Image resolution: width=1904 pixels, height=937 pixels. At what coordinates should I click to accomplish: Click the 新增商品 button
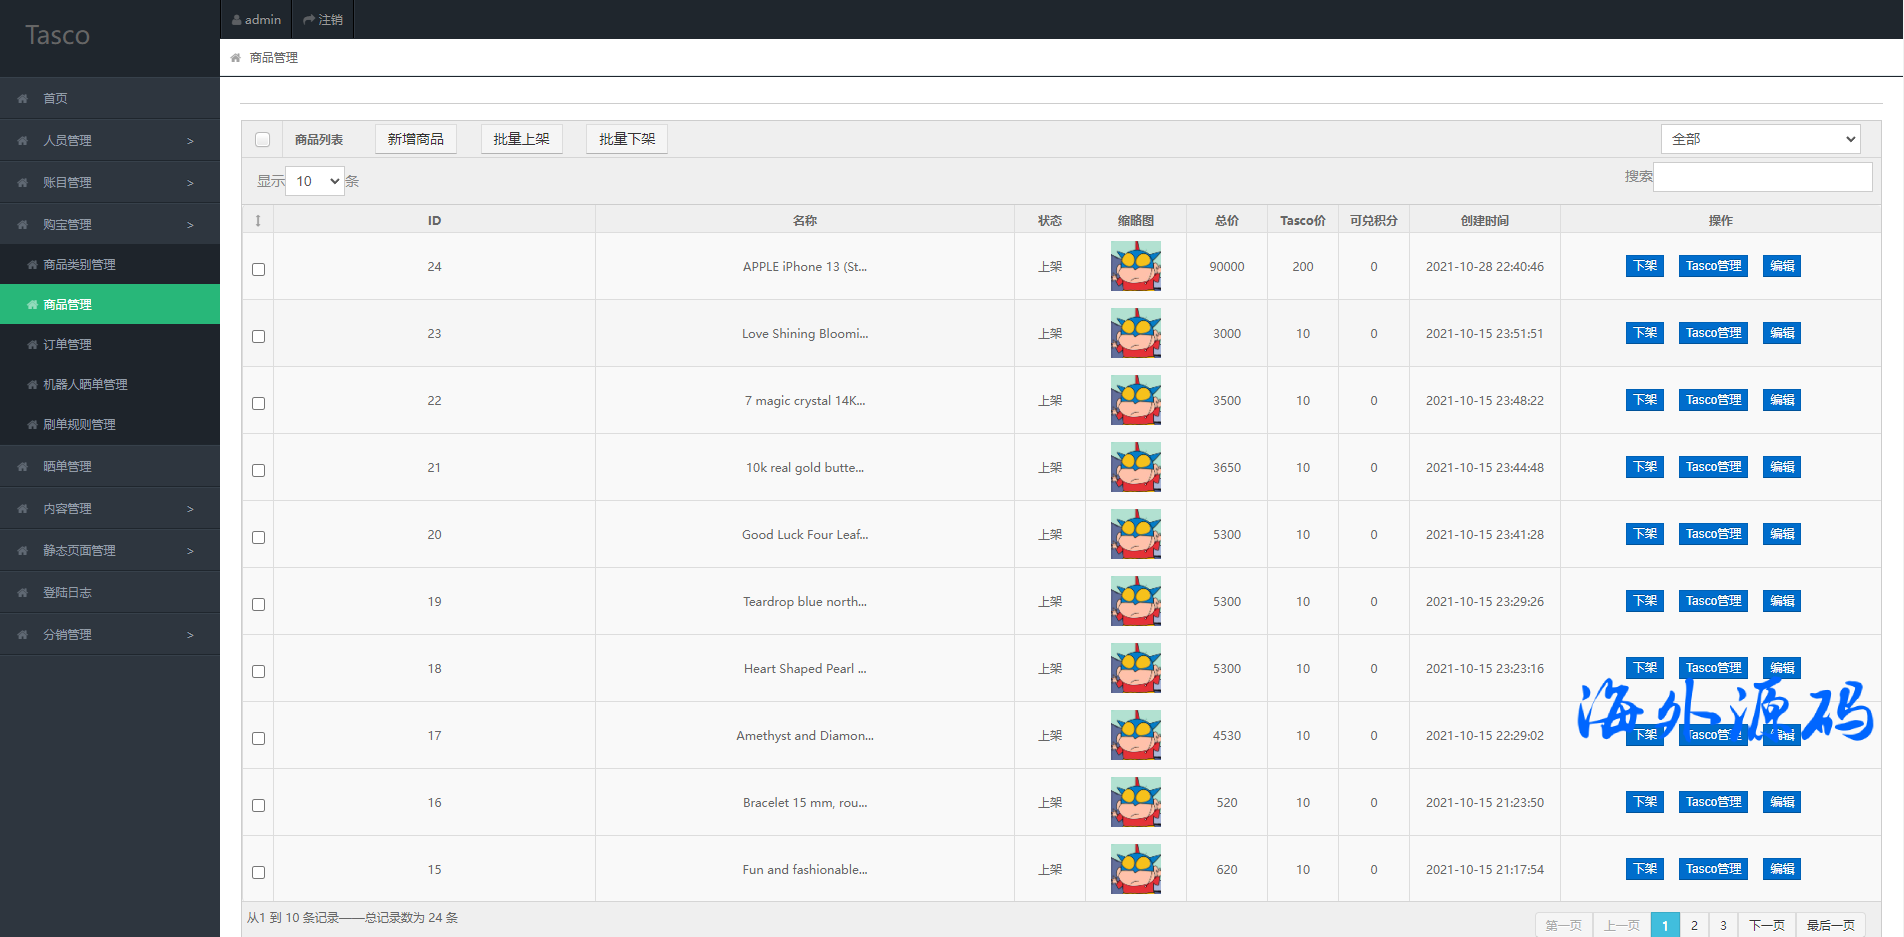click(x=415, y=139)
